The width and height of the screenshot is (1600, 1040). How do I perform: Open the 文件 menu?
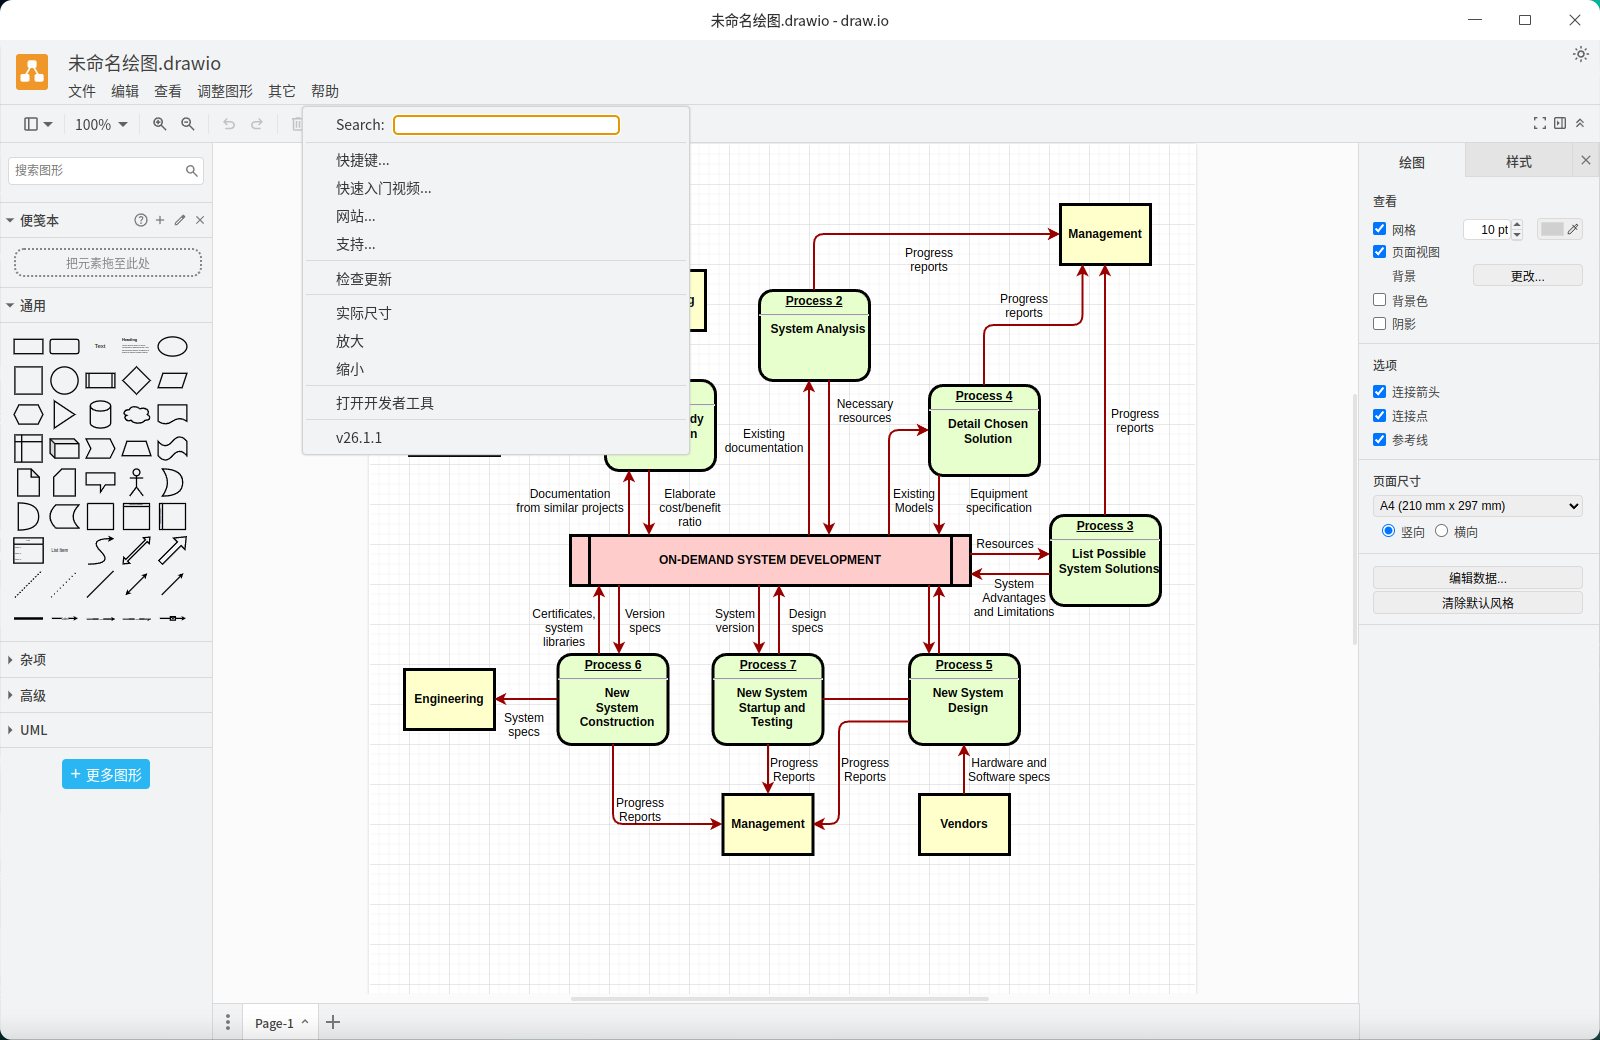tap(82, 91)
